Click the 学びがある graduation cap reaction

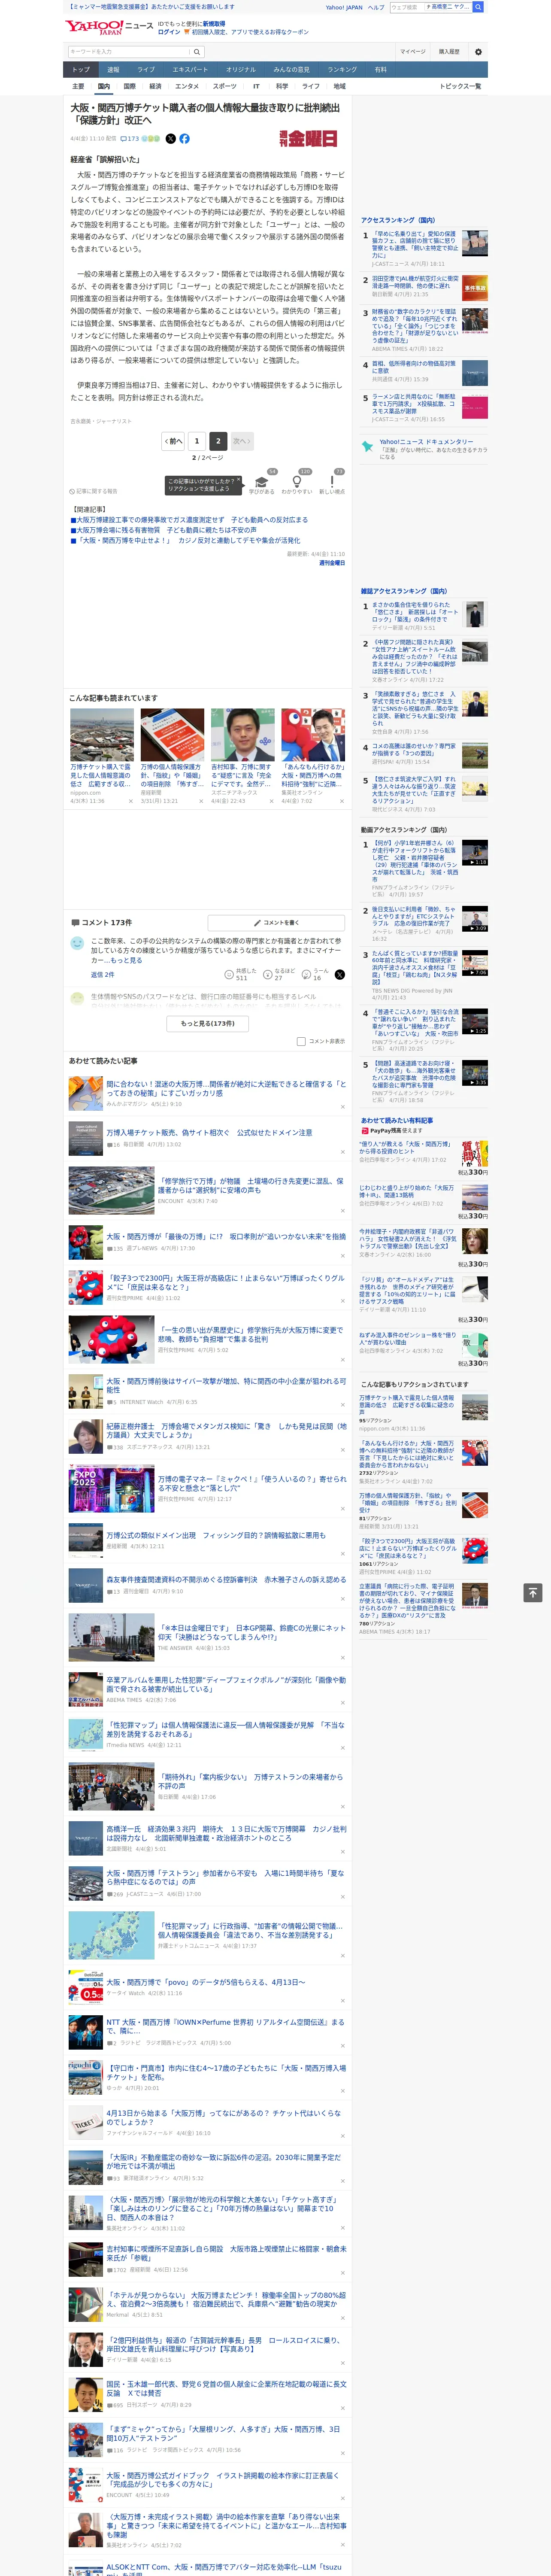click(262, 483)
